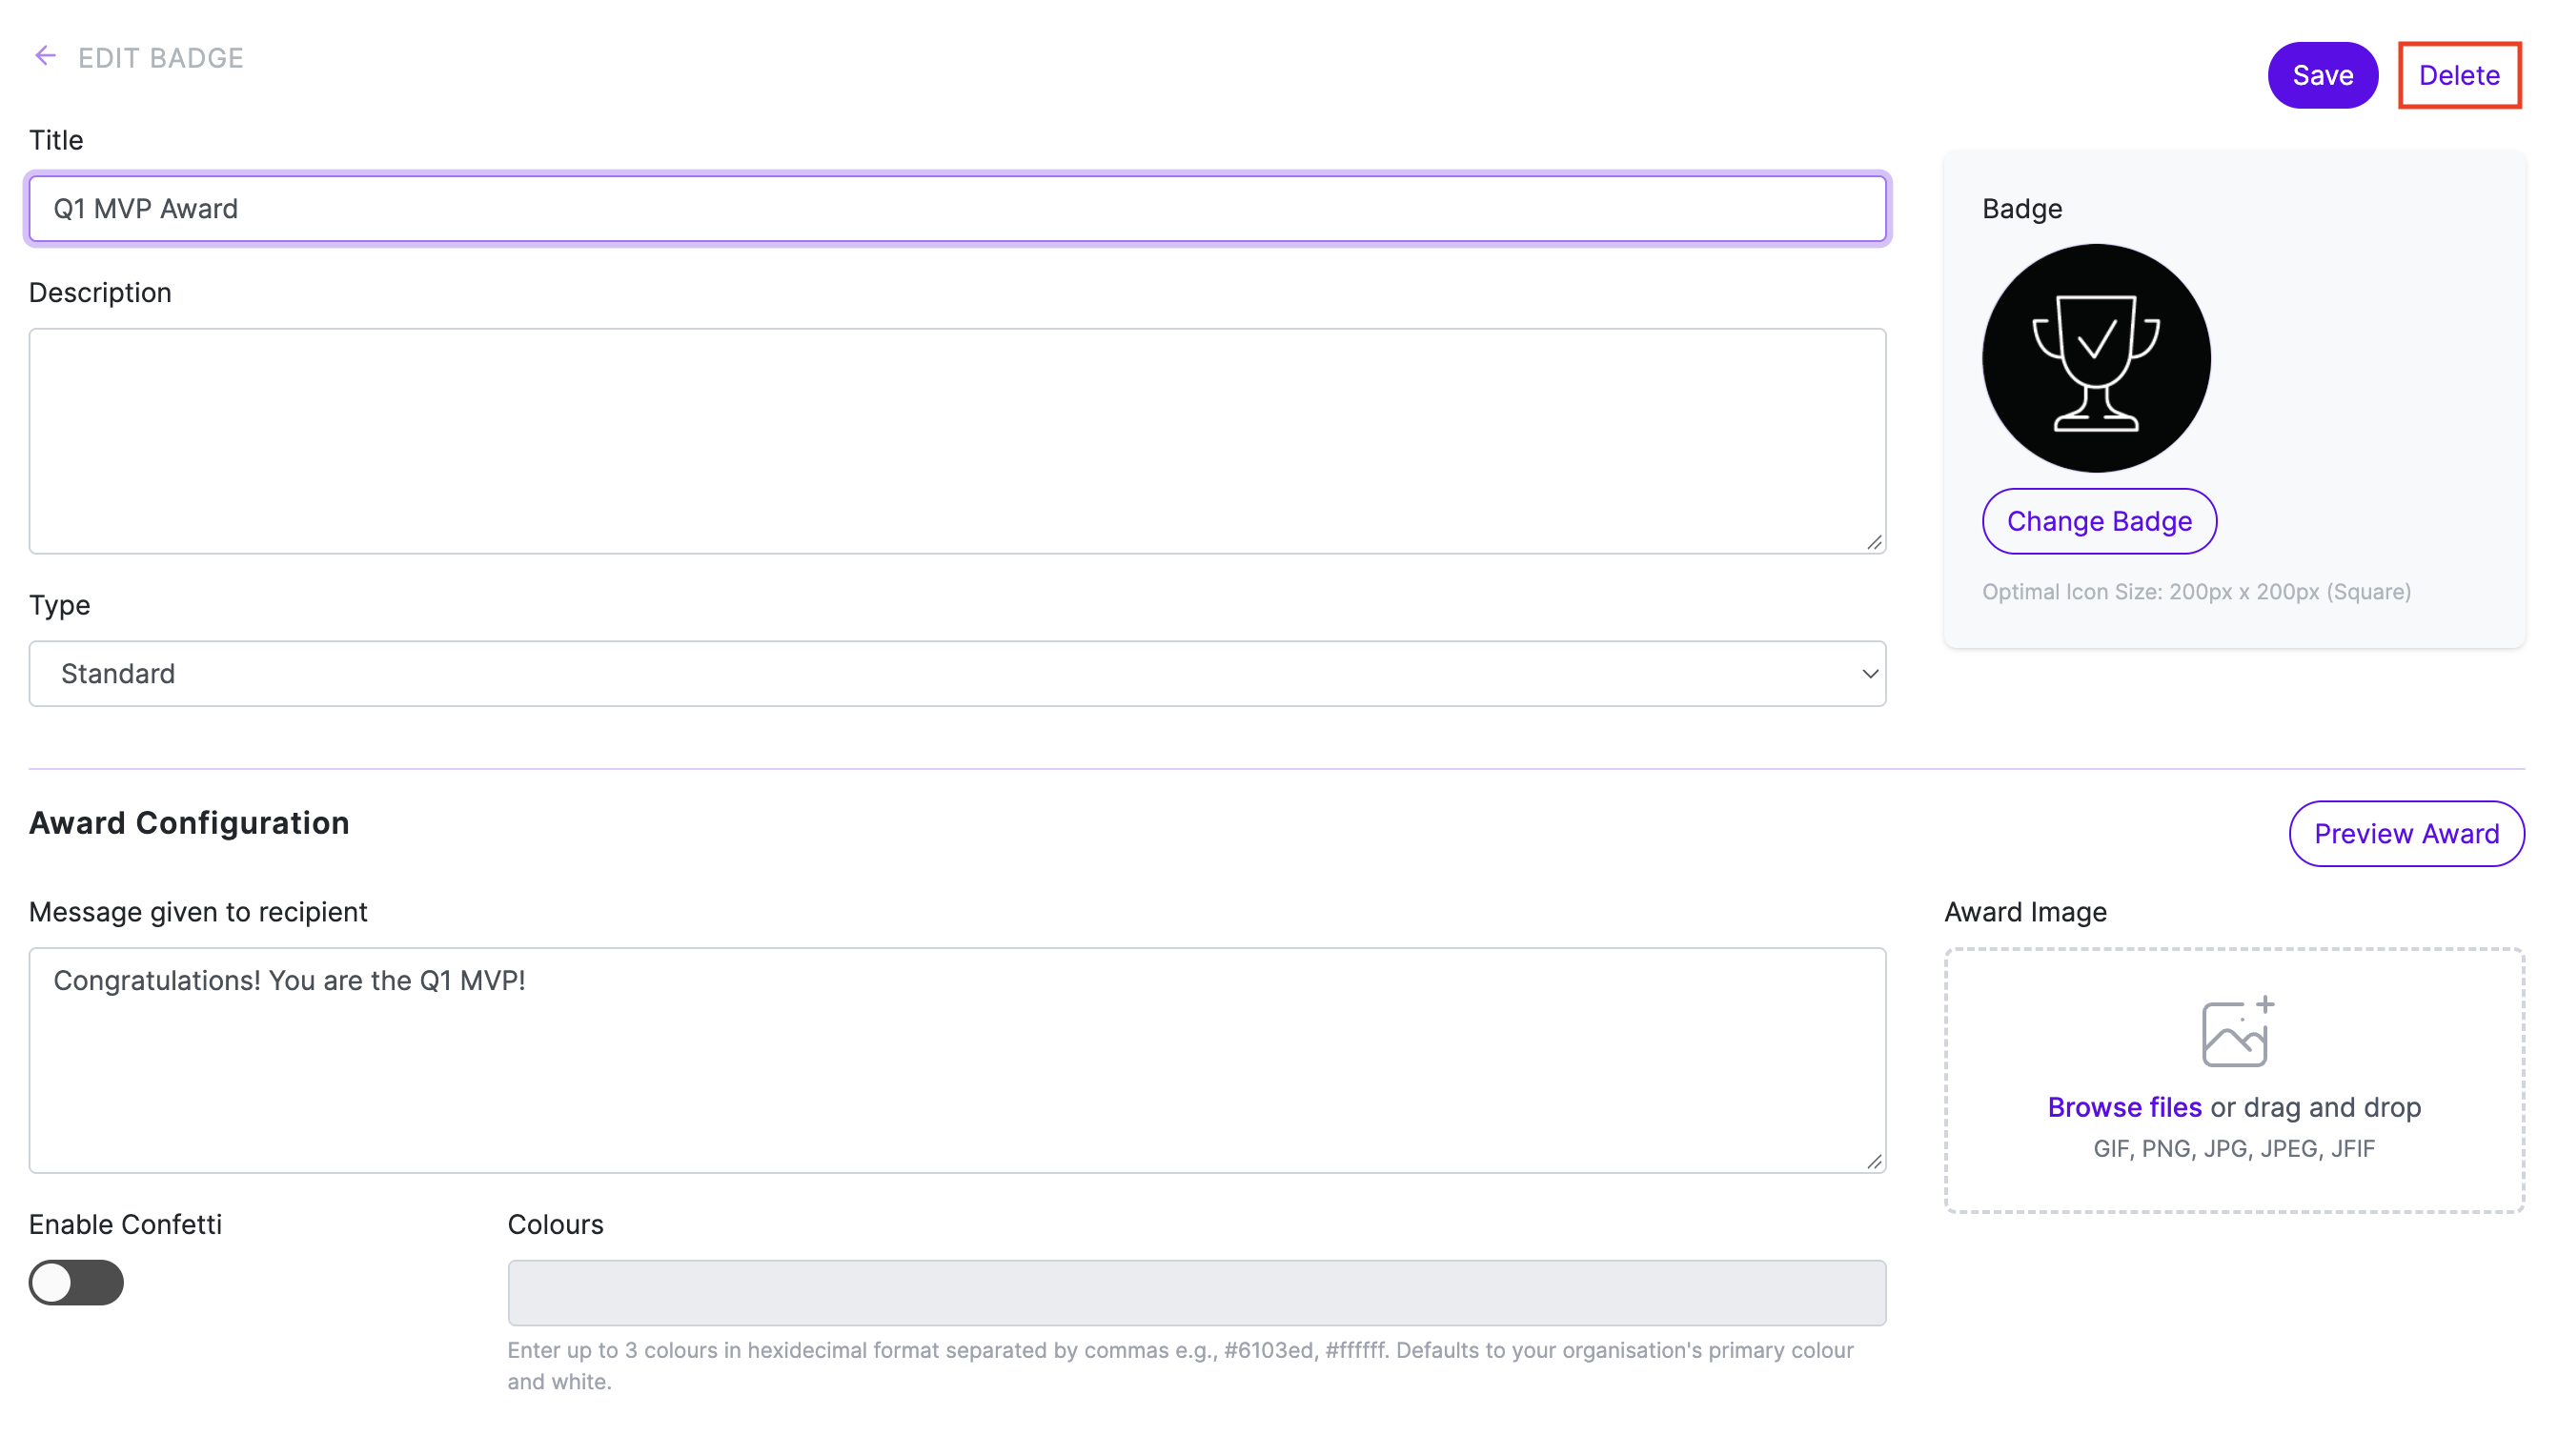2558x1456 pixels.
Task: Grab the message field resize handle
Action: (x=1873, y=1161)
